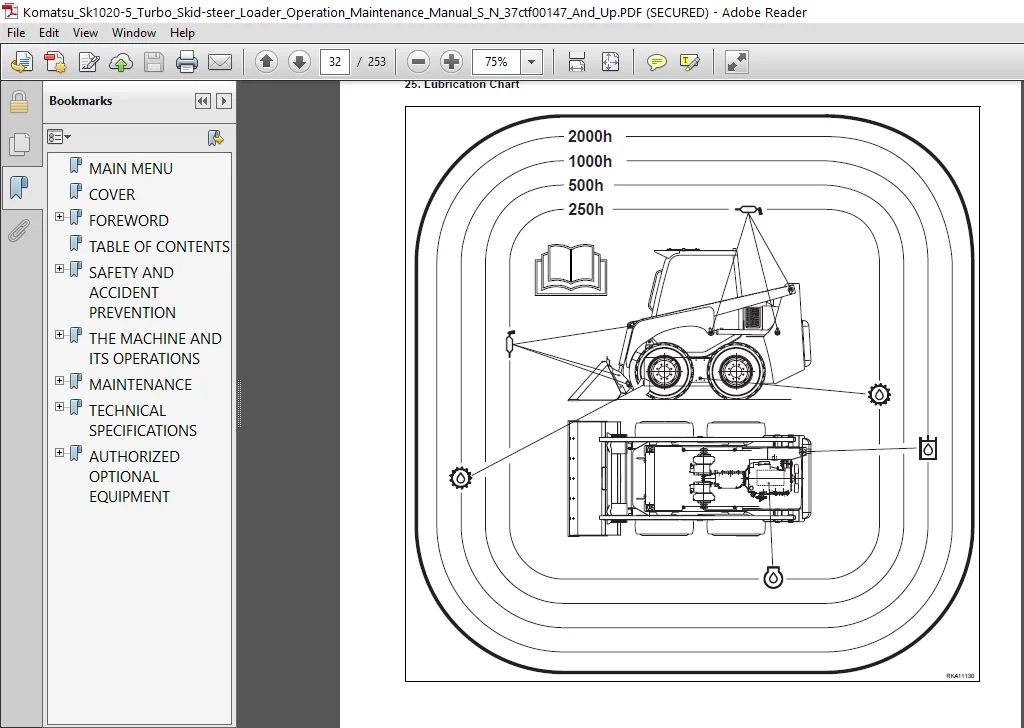Screen dimensions: 1024x728
Task: Click the security lock panel icon
Action: pos(19,103)
